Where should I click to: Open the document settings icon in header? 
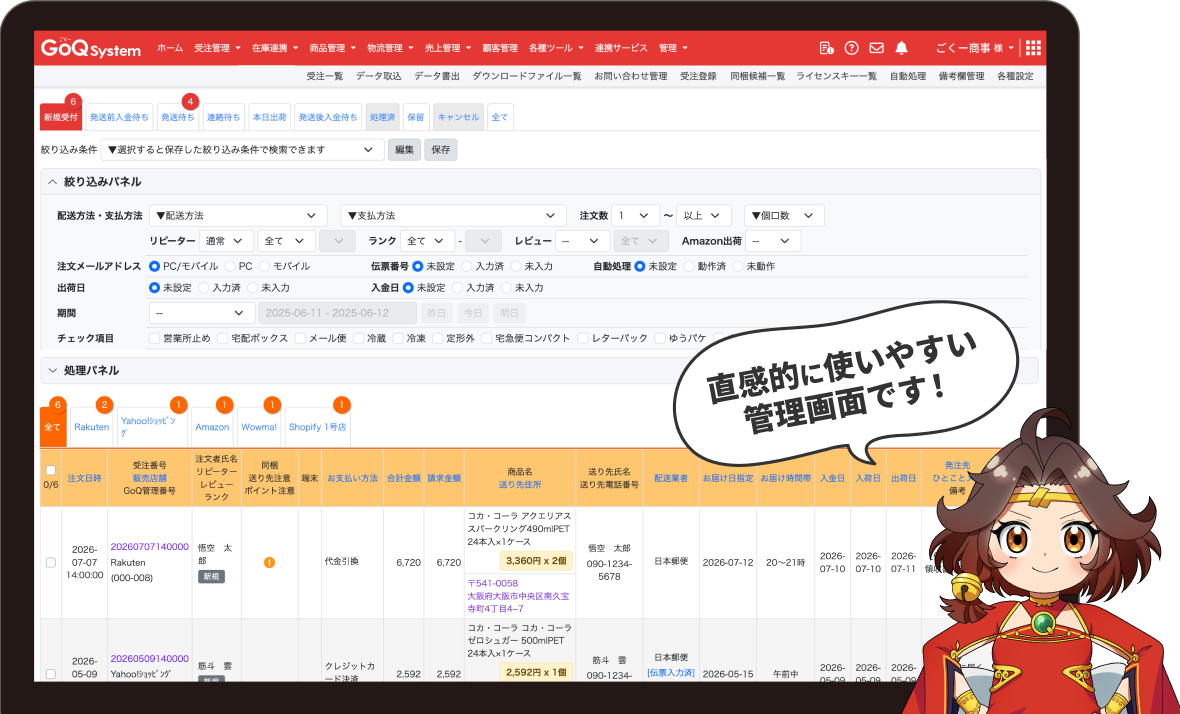tap(826, 48)
